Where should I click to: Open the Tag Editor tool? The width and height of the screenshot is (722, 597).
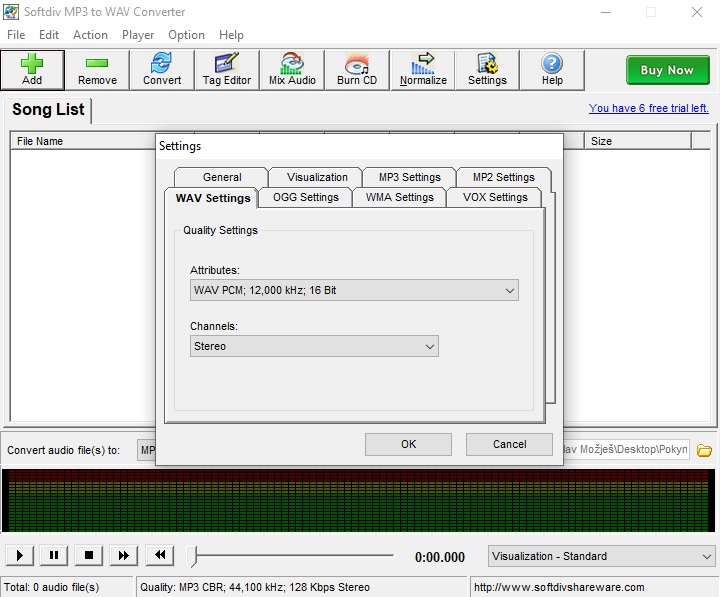227,70
